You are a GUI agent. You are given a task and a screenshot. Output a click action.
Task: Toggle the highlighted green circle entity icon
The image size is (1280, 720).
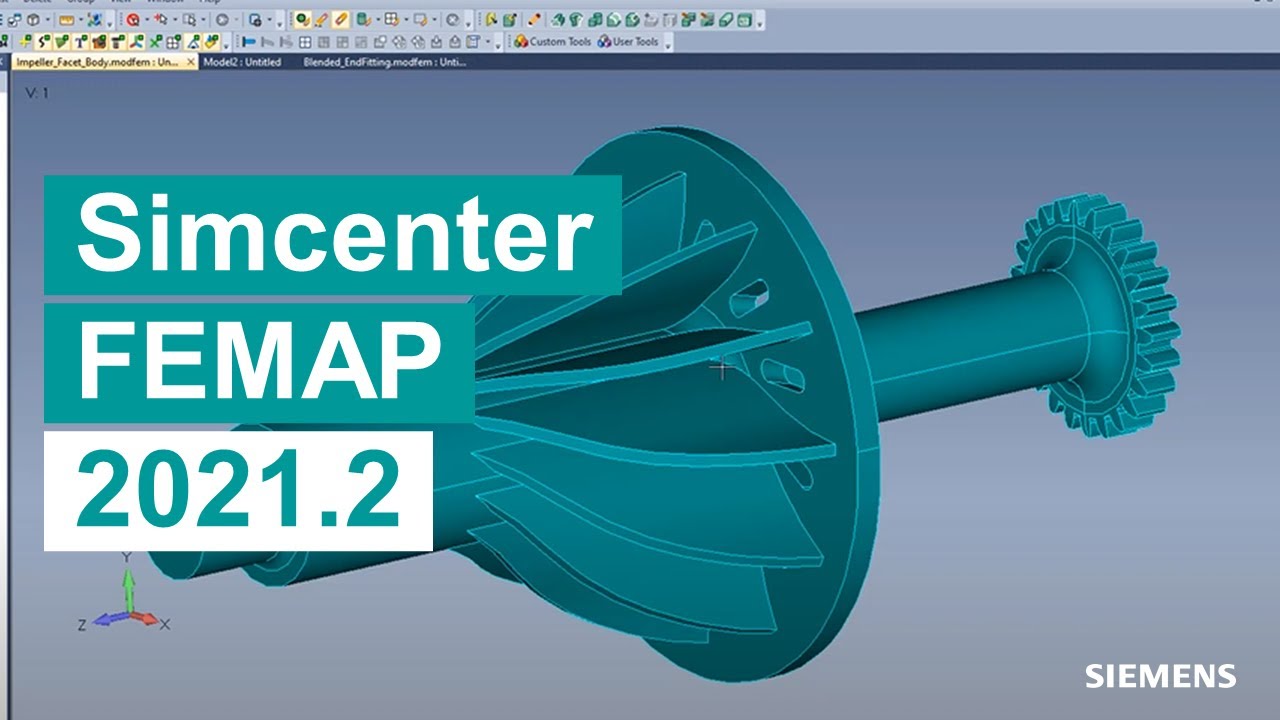click(303, 19)
